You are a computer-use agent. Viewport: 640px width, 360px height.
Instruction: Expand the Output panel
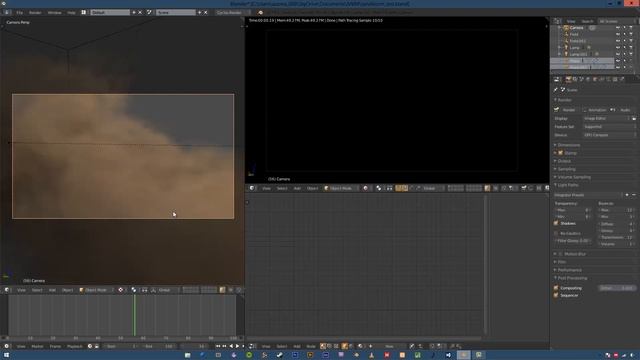(x=564, y=161)
